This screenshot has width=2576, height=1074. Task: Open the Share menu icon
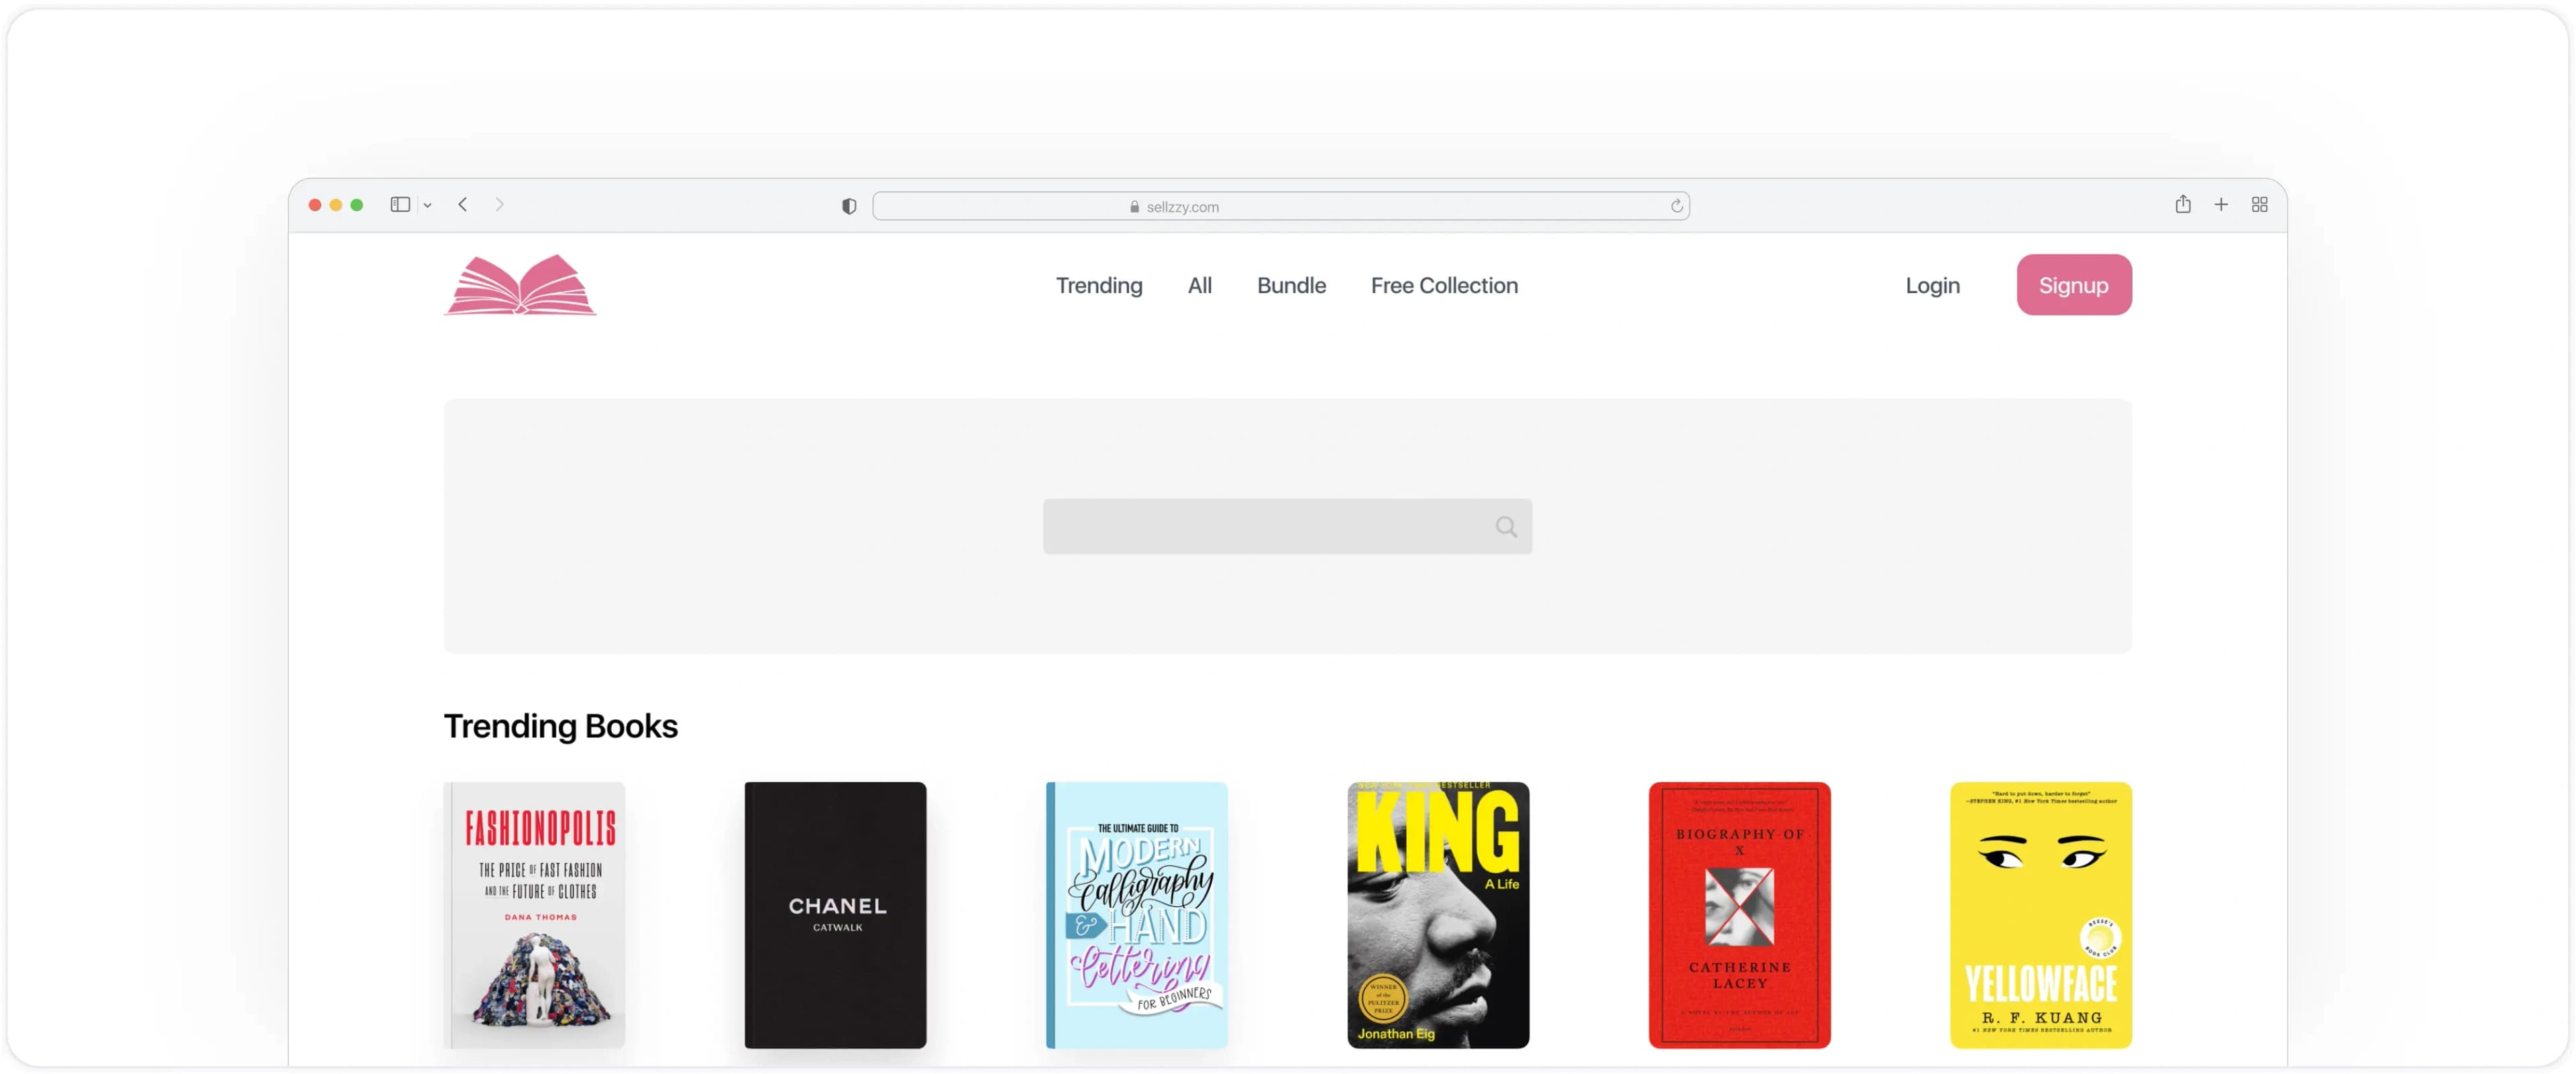[x=2184, y=204]
